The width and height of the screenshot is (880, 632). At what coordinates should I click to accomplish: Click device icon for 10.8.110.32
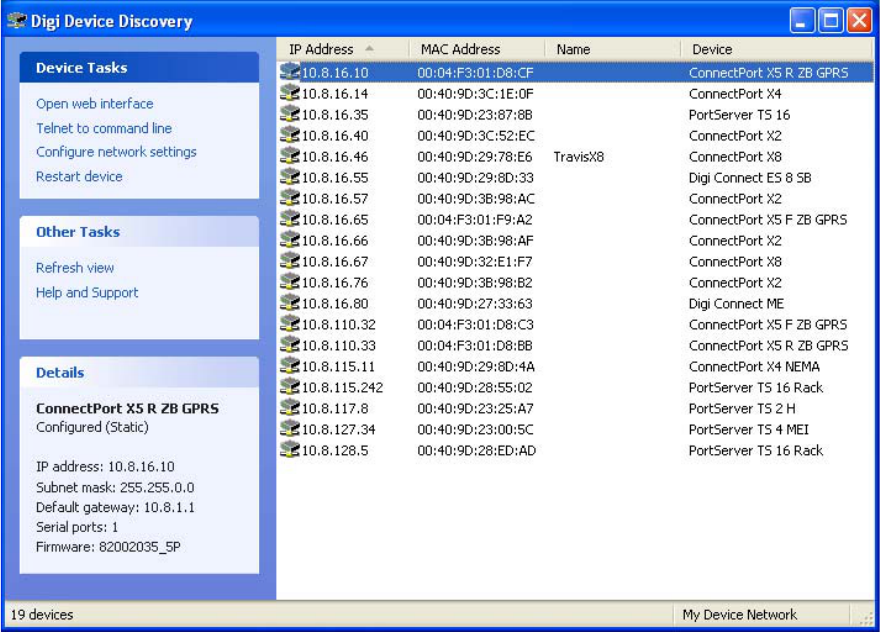pyautogui.click(x=290, y=323)
